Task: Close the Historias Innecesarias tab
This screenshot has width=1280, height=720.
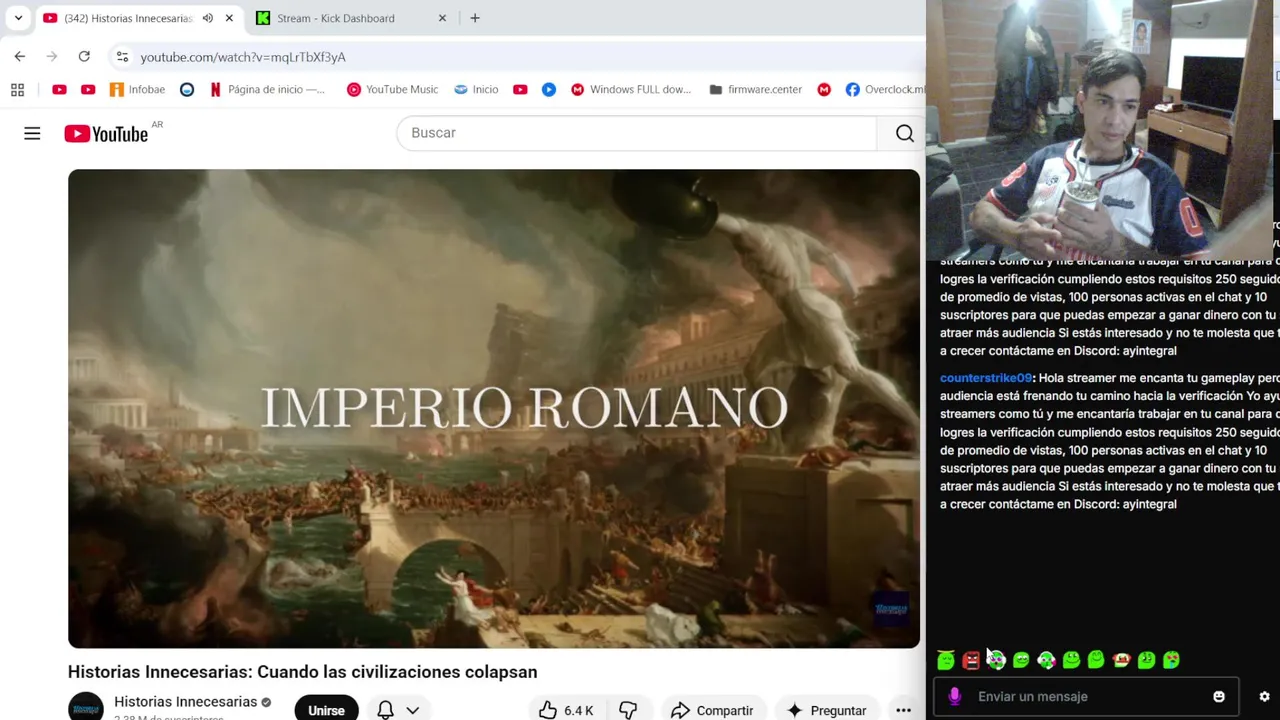Action: (229, 18)
